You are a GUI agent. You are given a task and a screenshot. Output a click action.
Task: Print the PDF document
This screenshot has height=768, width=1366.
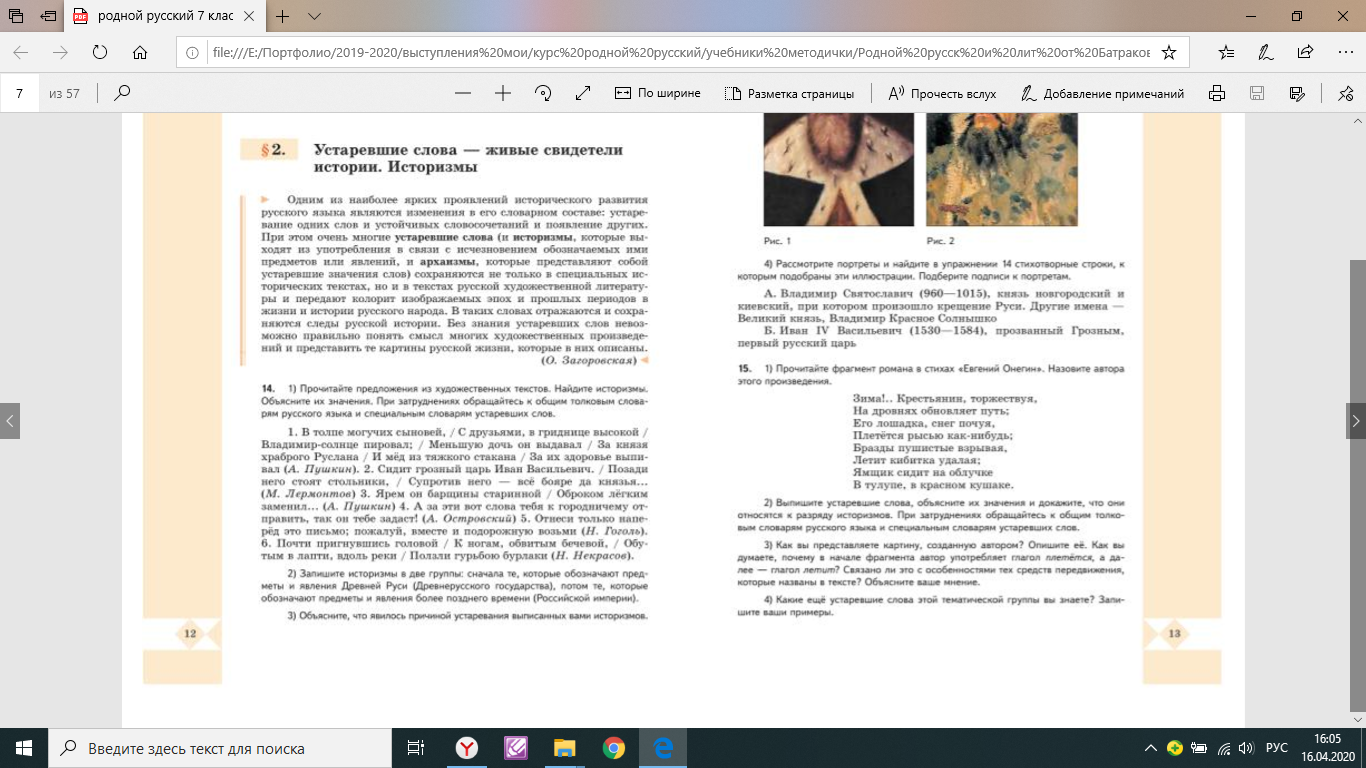click(x=1217, y=93)
